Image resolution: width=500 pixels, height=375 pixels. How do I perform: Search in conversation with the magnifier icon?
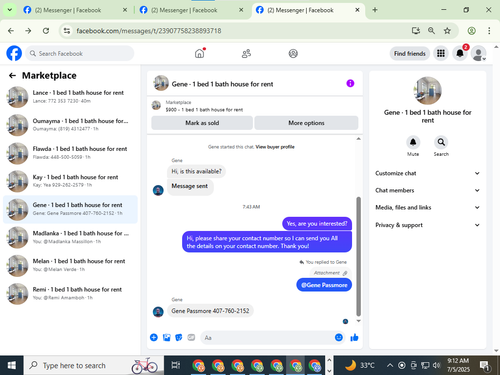point(441,142)
